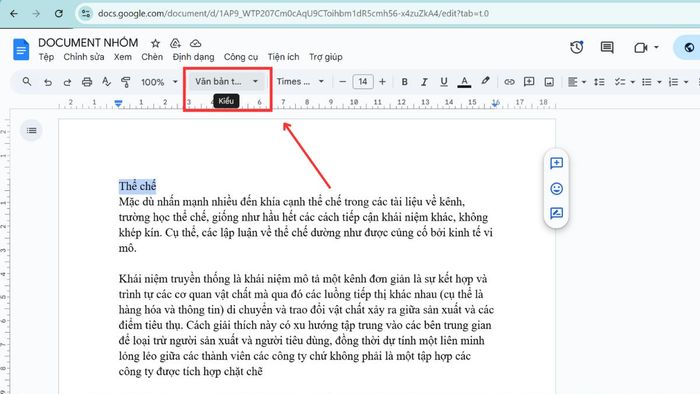Click the video meeting camera icon
Image resolution: width=700 pixels, height=394 pixels.
point(641,47)
